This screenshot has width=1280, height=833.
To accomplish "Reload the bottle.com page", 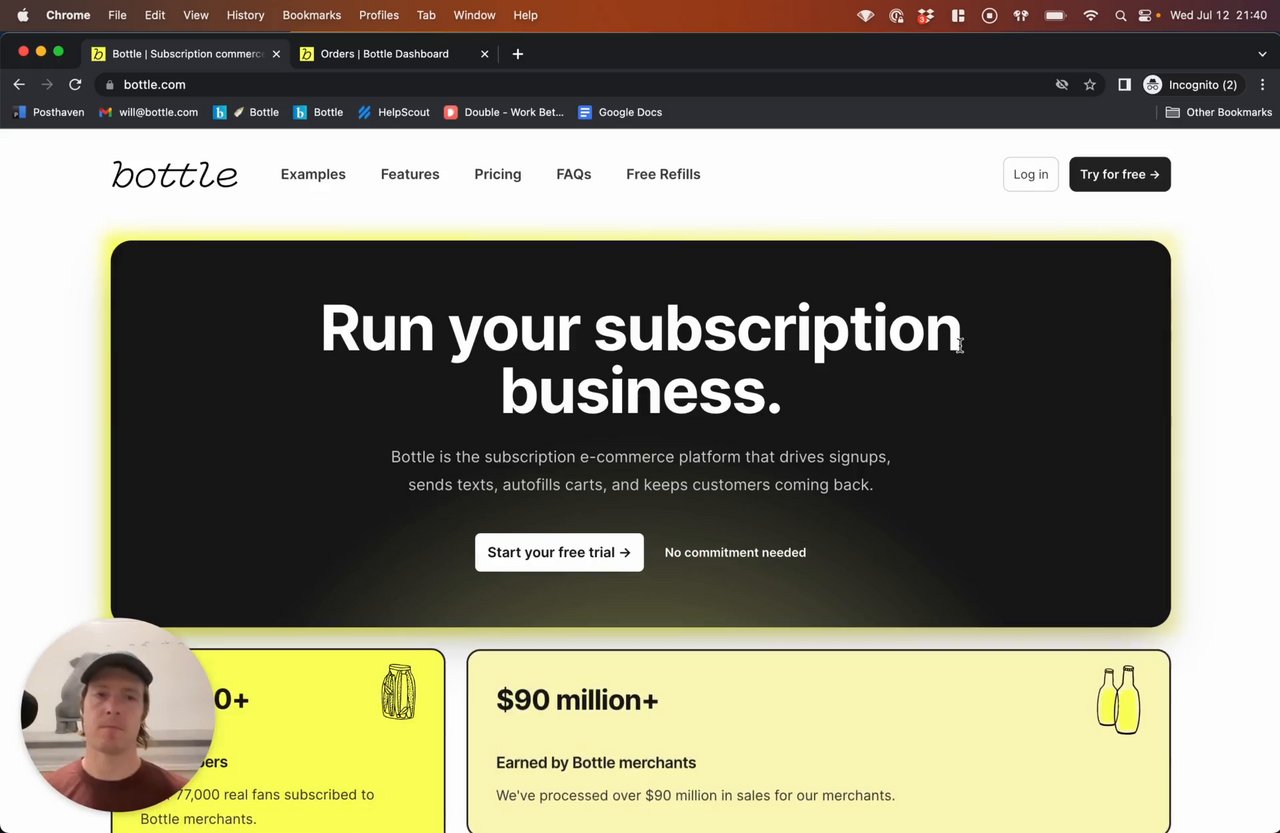I will point(75,85).
